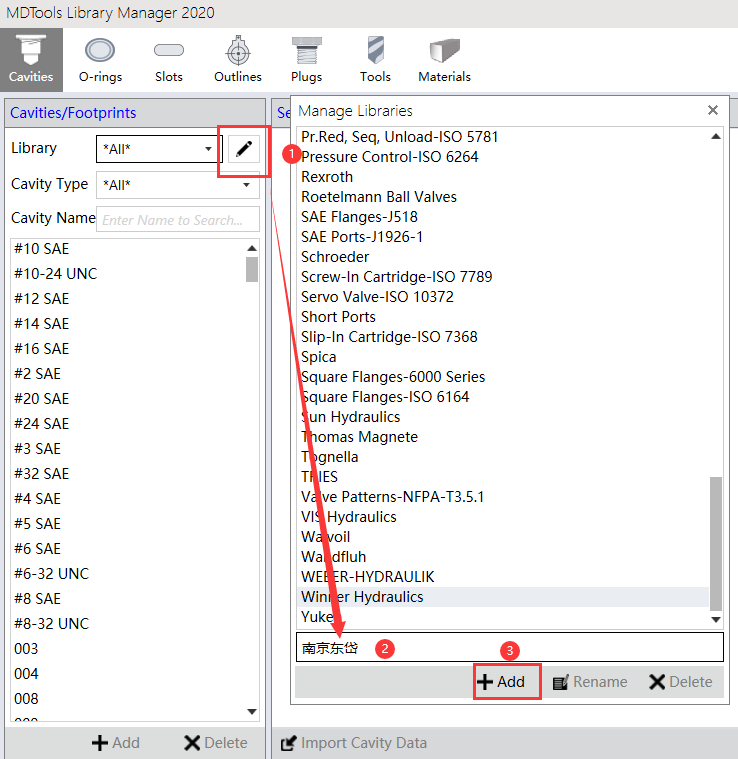The image size is (738, 759).
Task: Click libraries list scroll down arrow
Action: pos(716,620)
